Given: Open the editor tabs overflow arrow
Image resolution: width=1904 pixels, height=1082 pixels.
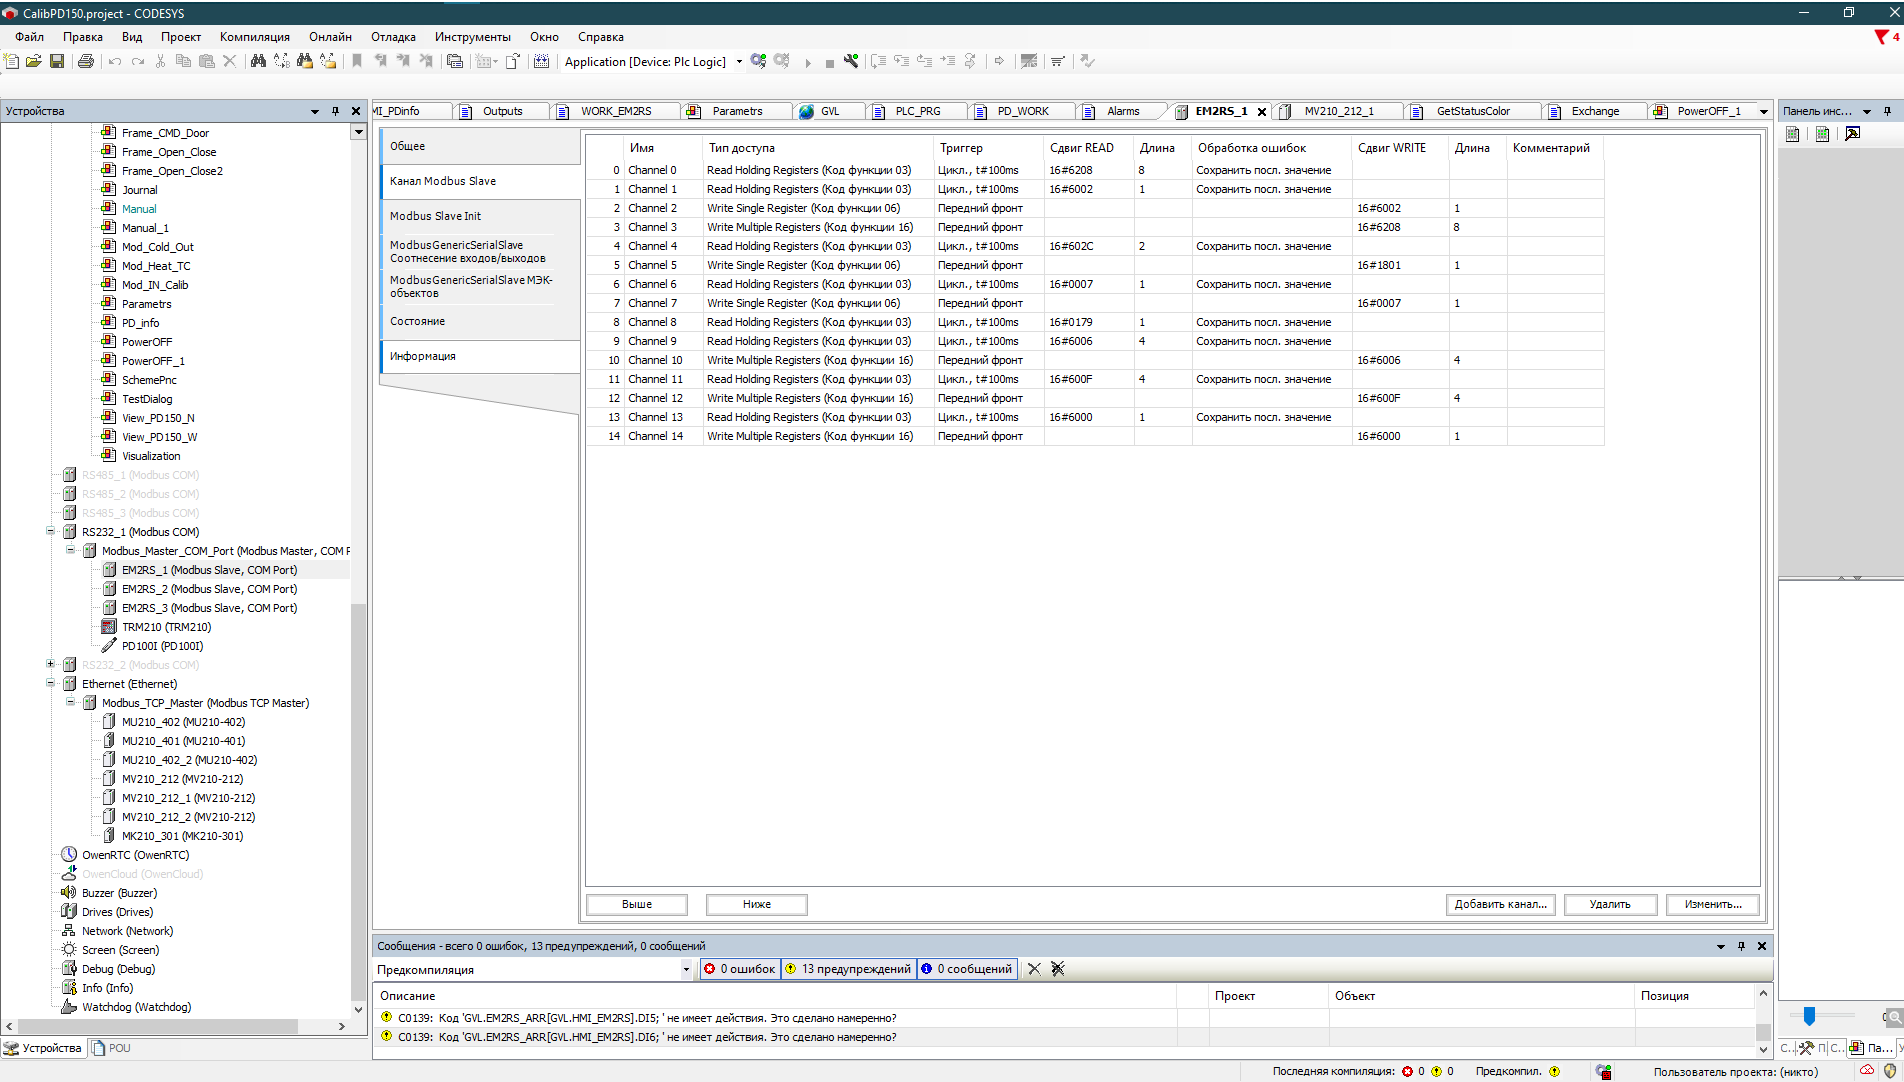Looking at the screenshot, I should pyautogui.click(x=1764, y=111).
